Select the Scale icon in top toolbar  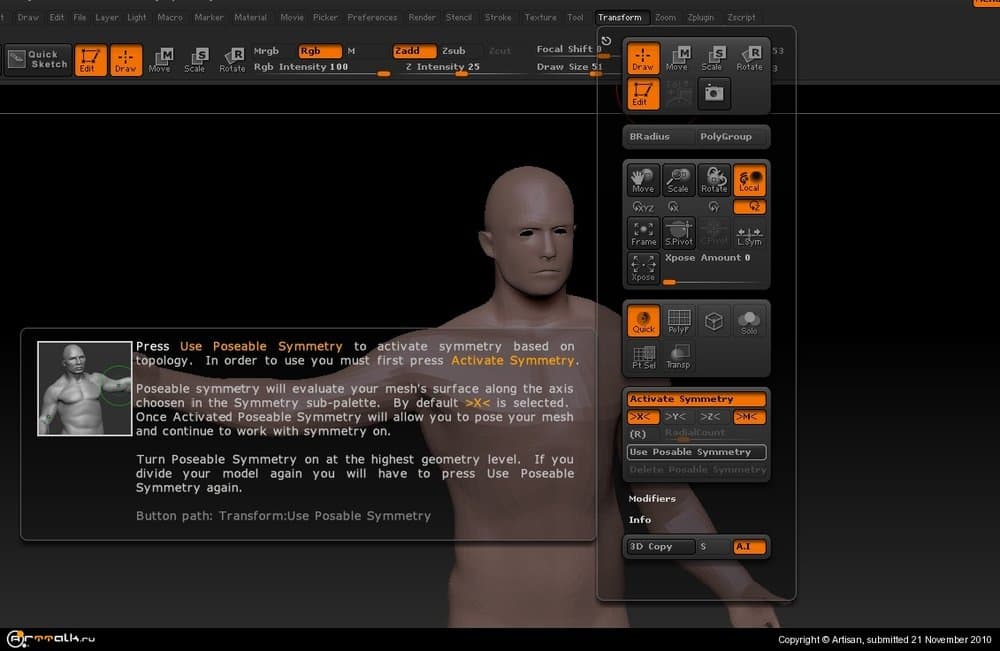(195, 60)
